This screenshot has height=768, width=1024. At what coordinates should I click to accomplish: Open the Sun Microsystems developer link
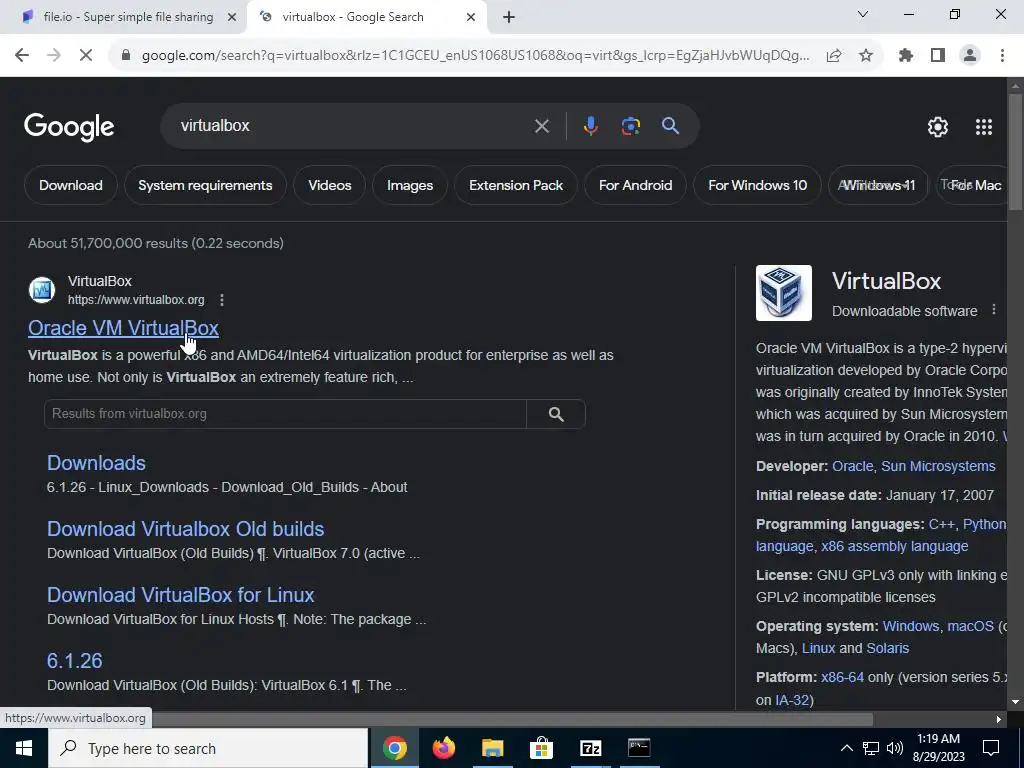tap(938, 466)
